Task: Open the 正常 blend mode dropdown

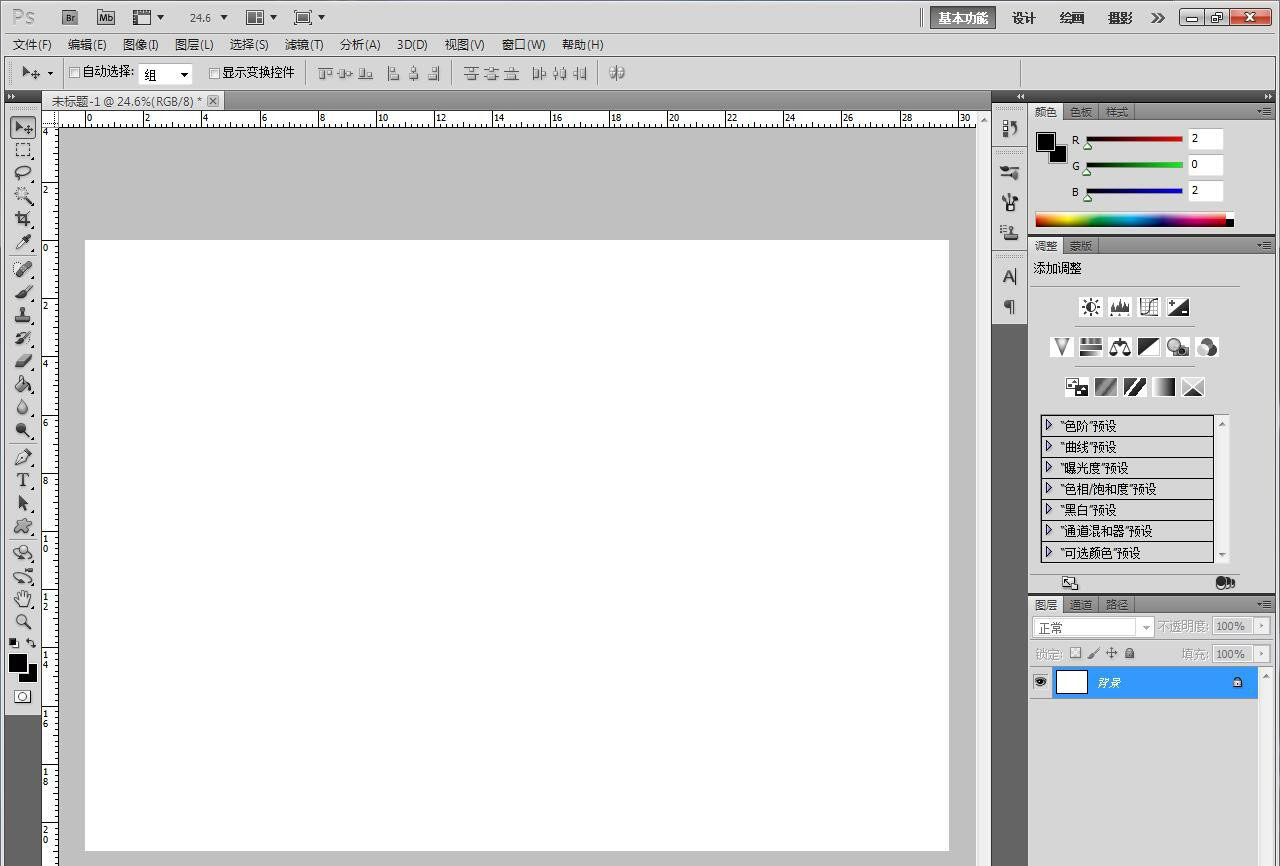Action: coord(1093,627)
